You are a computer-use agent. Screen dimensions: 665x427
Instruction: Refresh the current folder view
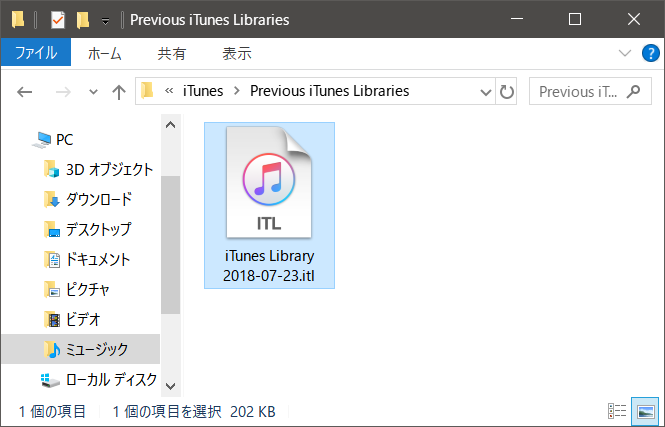(507, 92)
